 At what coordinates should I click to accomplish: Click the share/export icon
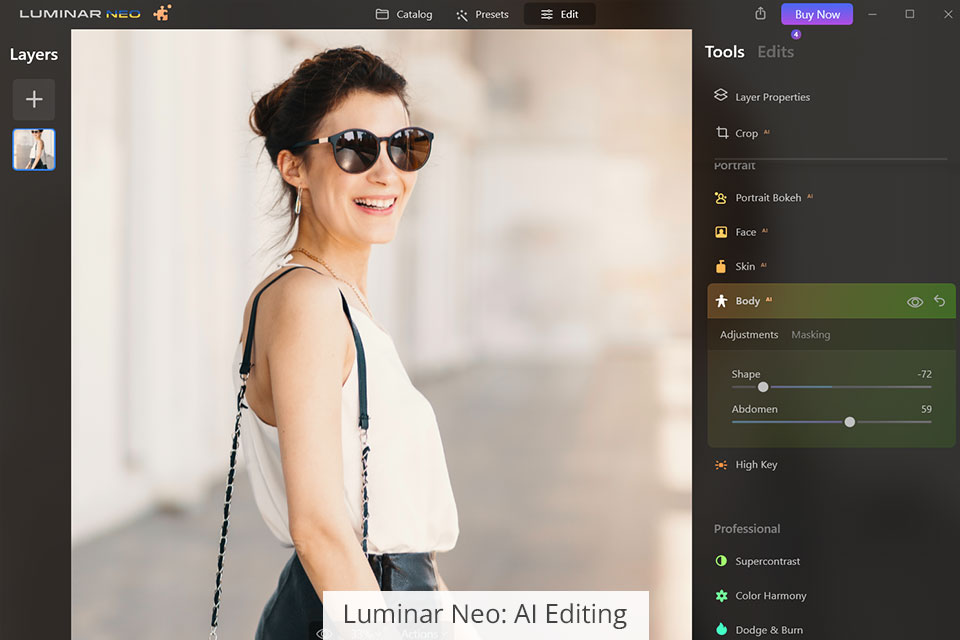(760, 13)
